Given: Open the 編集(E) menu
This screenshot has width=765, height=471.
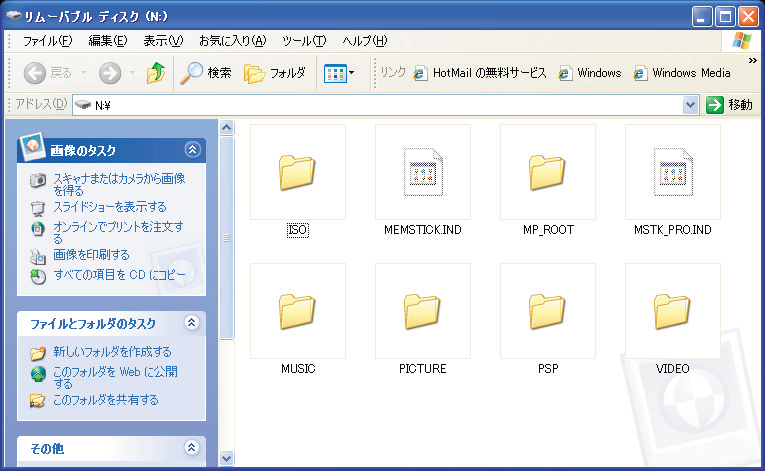Looking at the screenshot, I should [x=108, y=41].
